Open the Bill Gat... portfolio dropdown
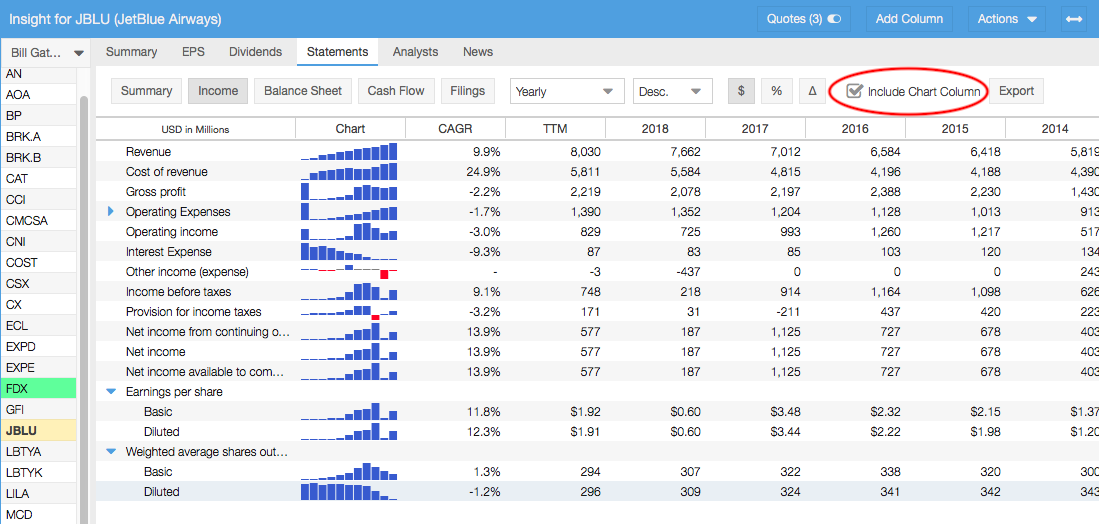Image resolution: width=1099 pixels, height=524 pixels. point(46,53)
